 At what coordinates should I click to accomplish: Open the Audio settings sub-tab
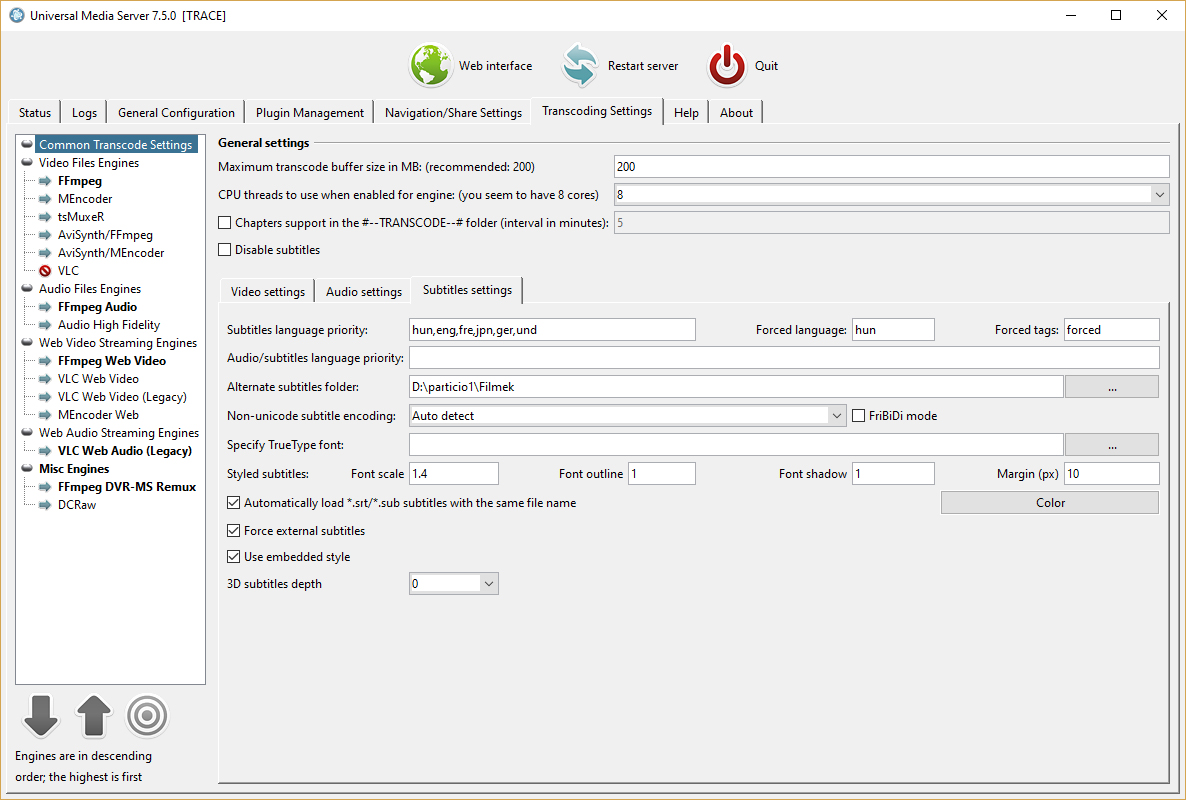tap(364, 292)
